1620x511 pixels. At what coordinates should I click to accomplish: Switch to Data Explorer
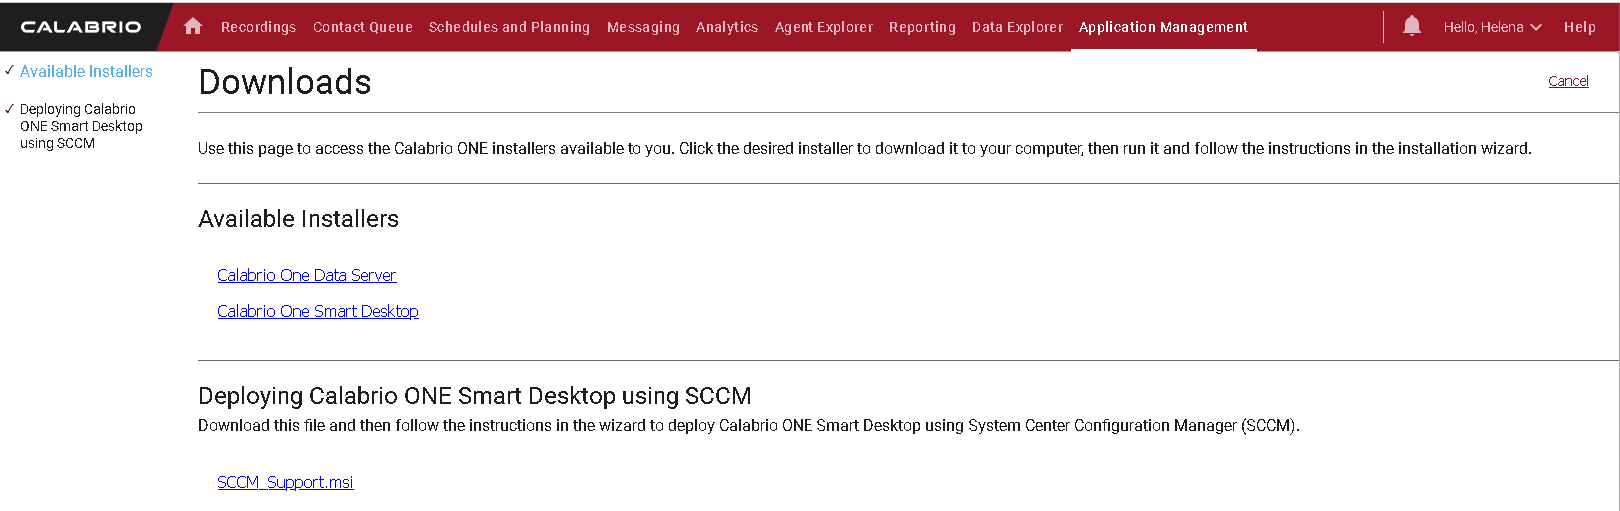[x=1017, y=27]
